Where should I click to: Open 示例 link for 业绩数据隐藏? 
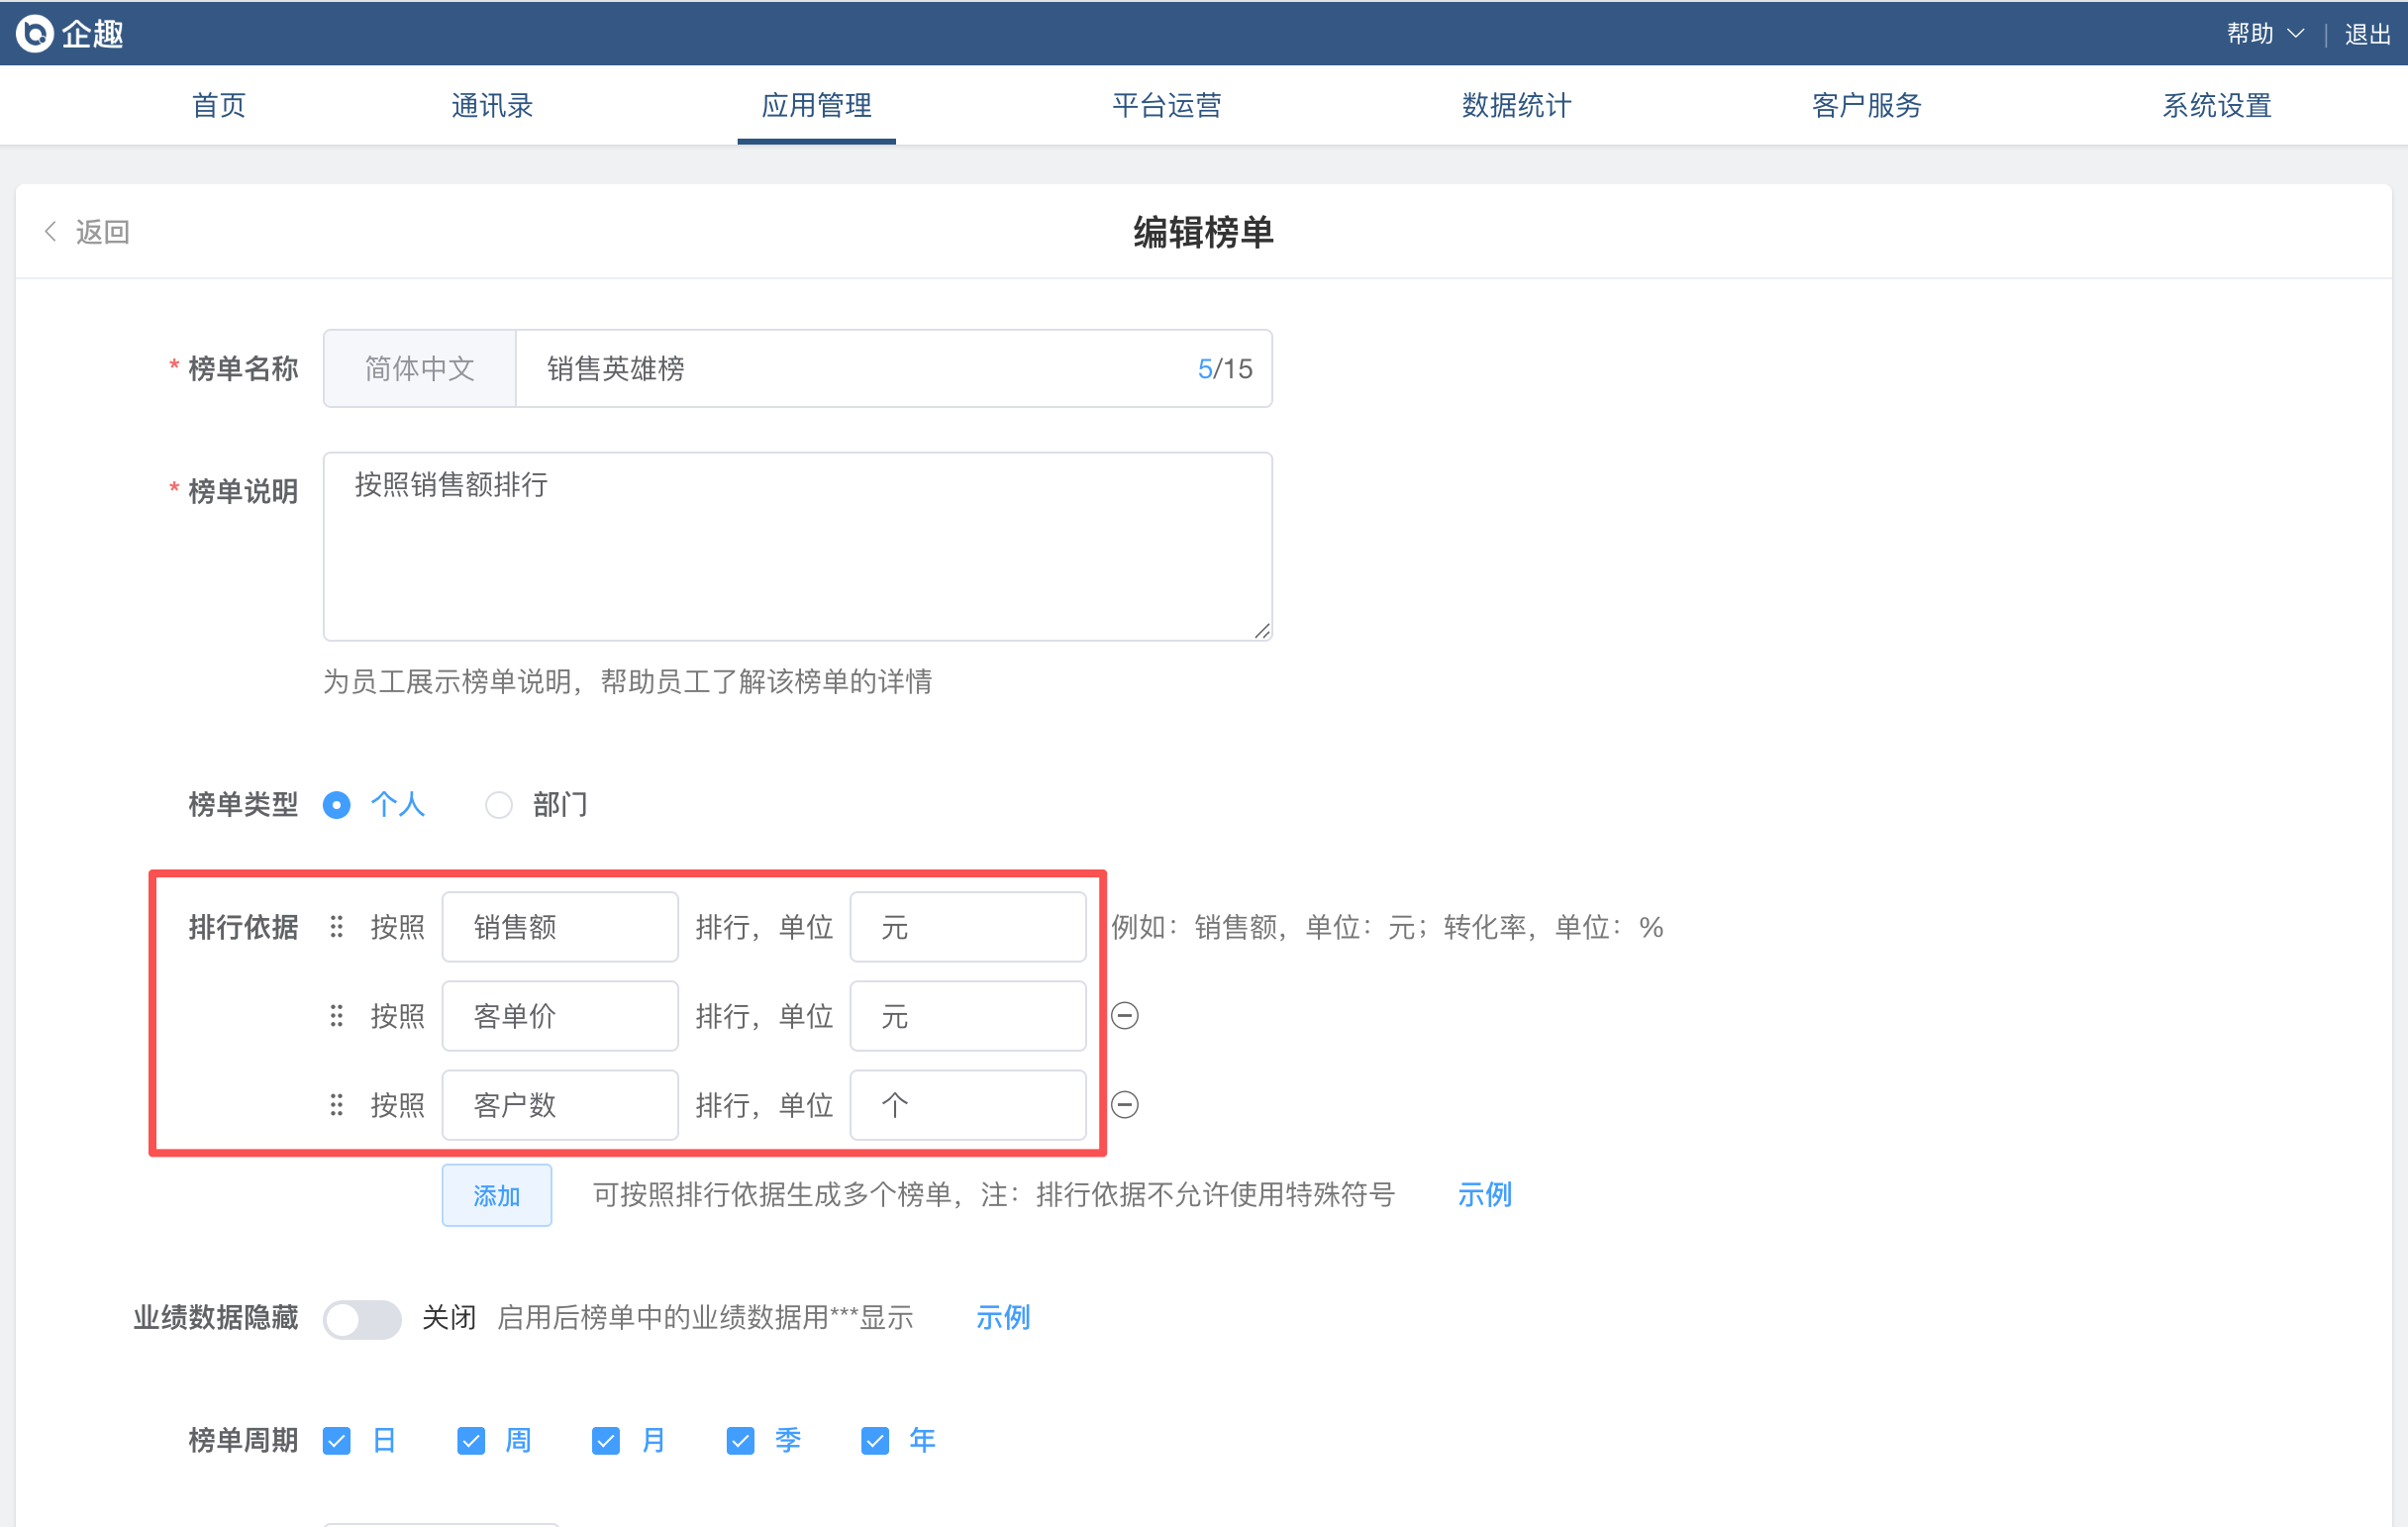tap(1003, 1318)
